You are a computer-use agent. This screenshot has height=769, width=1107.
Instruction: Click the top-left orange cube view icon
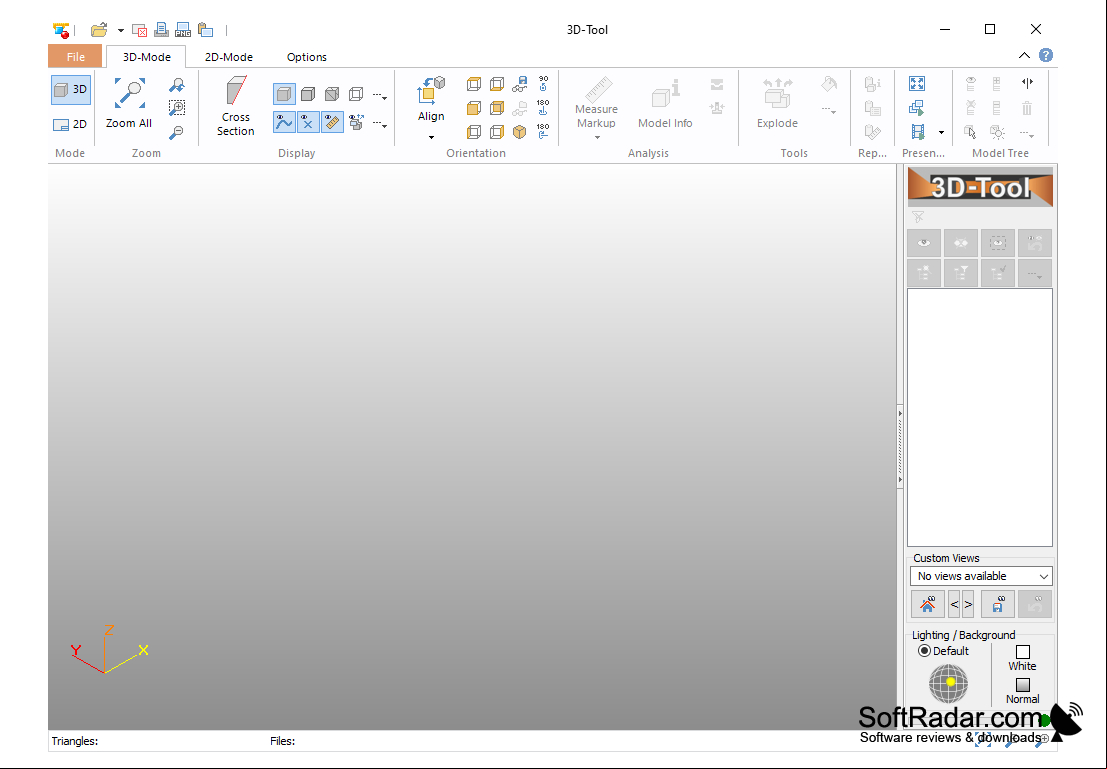tap(474, 84)
